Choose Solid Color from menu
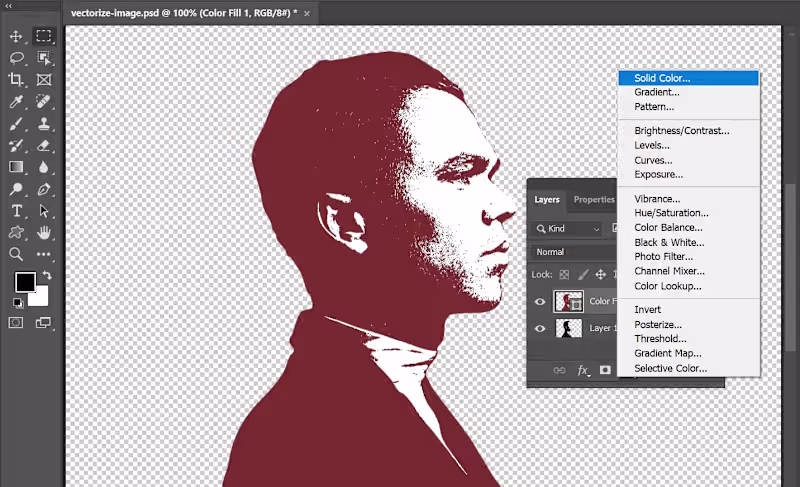The height and width of the screenshot is (487, 800). (x=688, y=78)
